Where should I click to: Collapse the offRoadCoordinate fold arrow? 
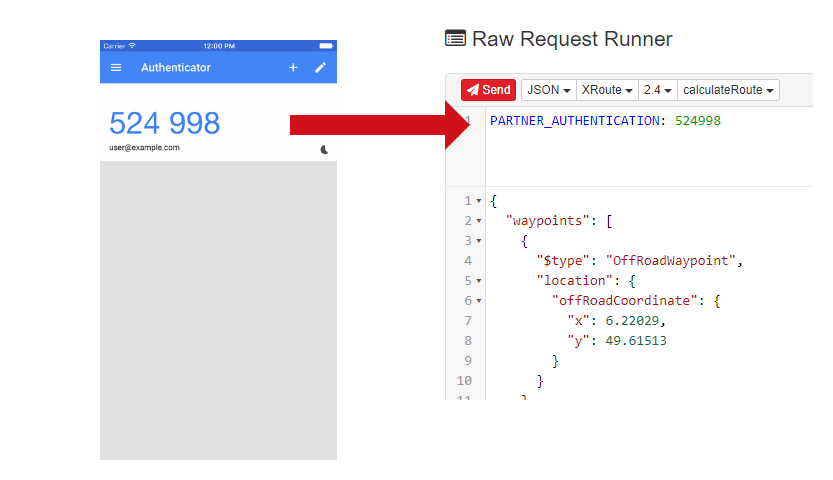(x=479, y=301)
